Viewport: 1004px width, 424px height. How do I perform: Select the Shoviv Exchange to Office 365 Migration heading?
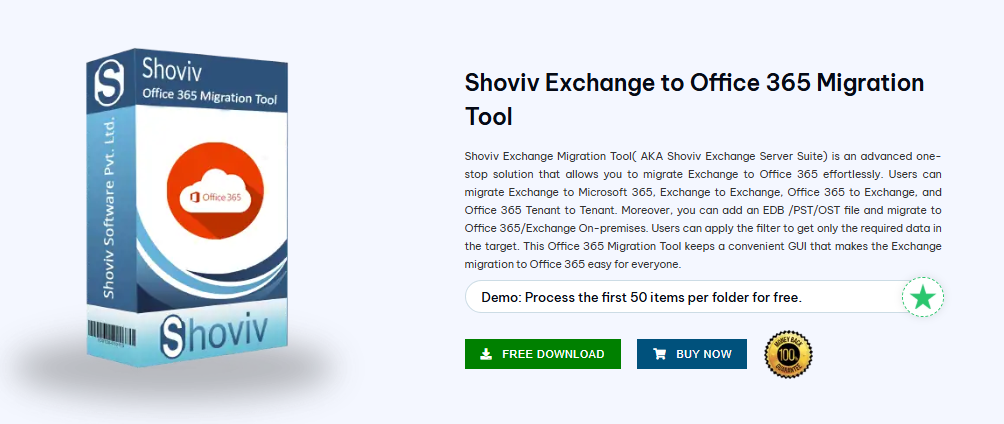tap(695, 99)
